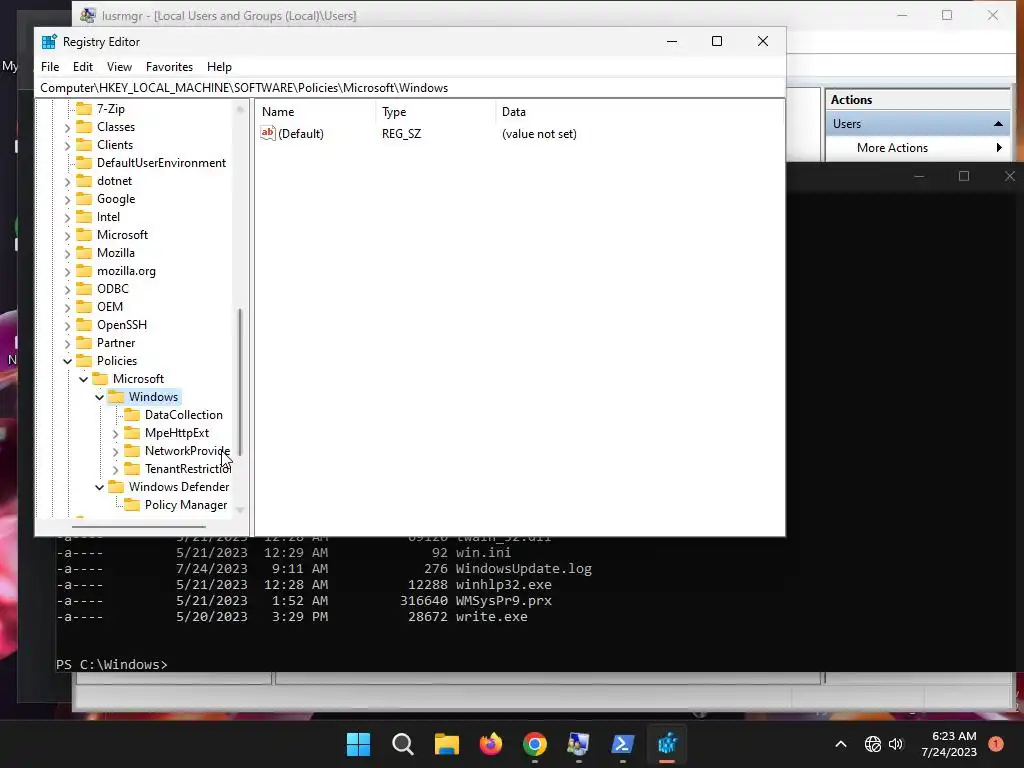Click the 7-Zip folder icon in registry tree
This screenshot has height=768, width=1024.
[84, 108]
